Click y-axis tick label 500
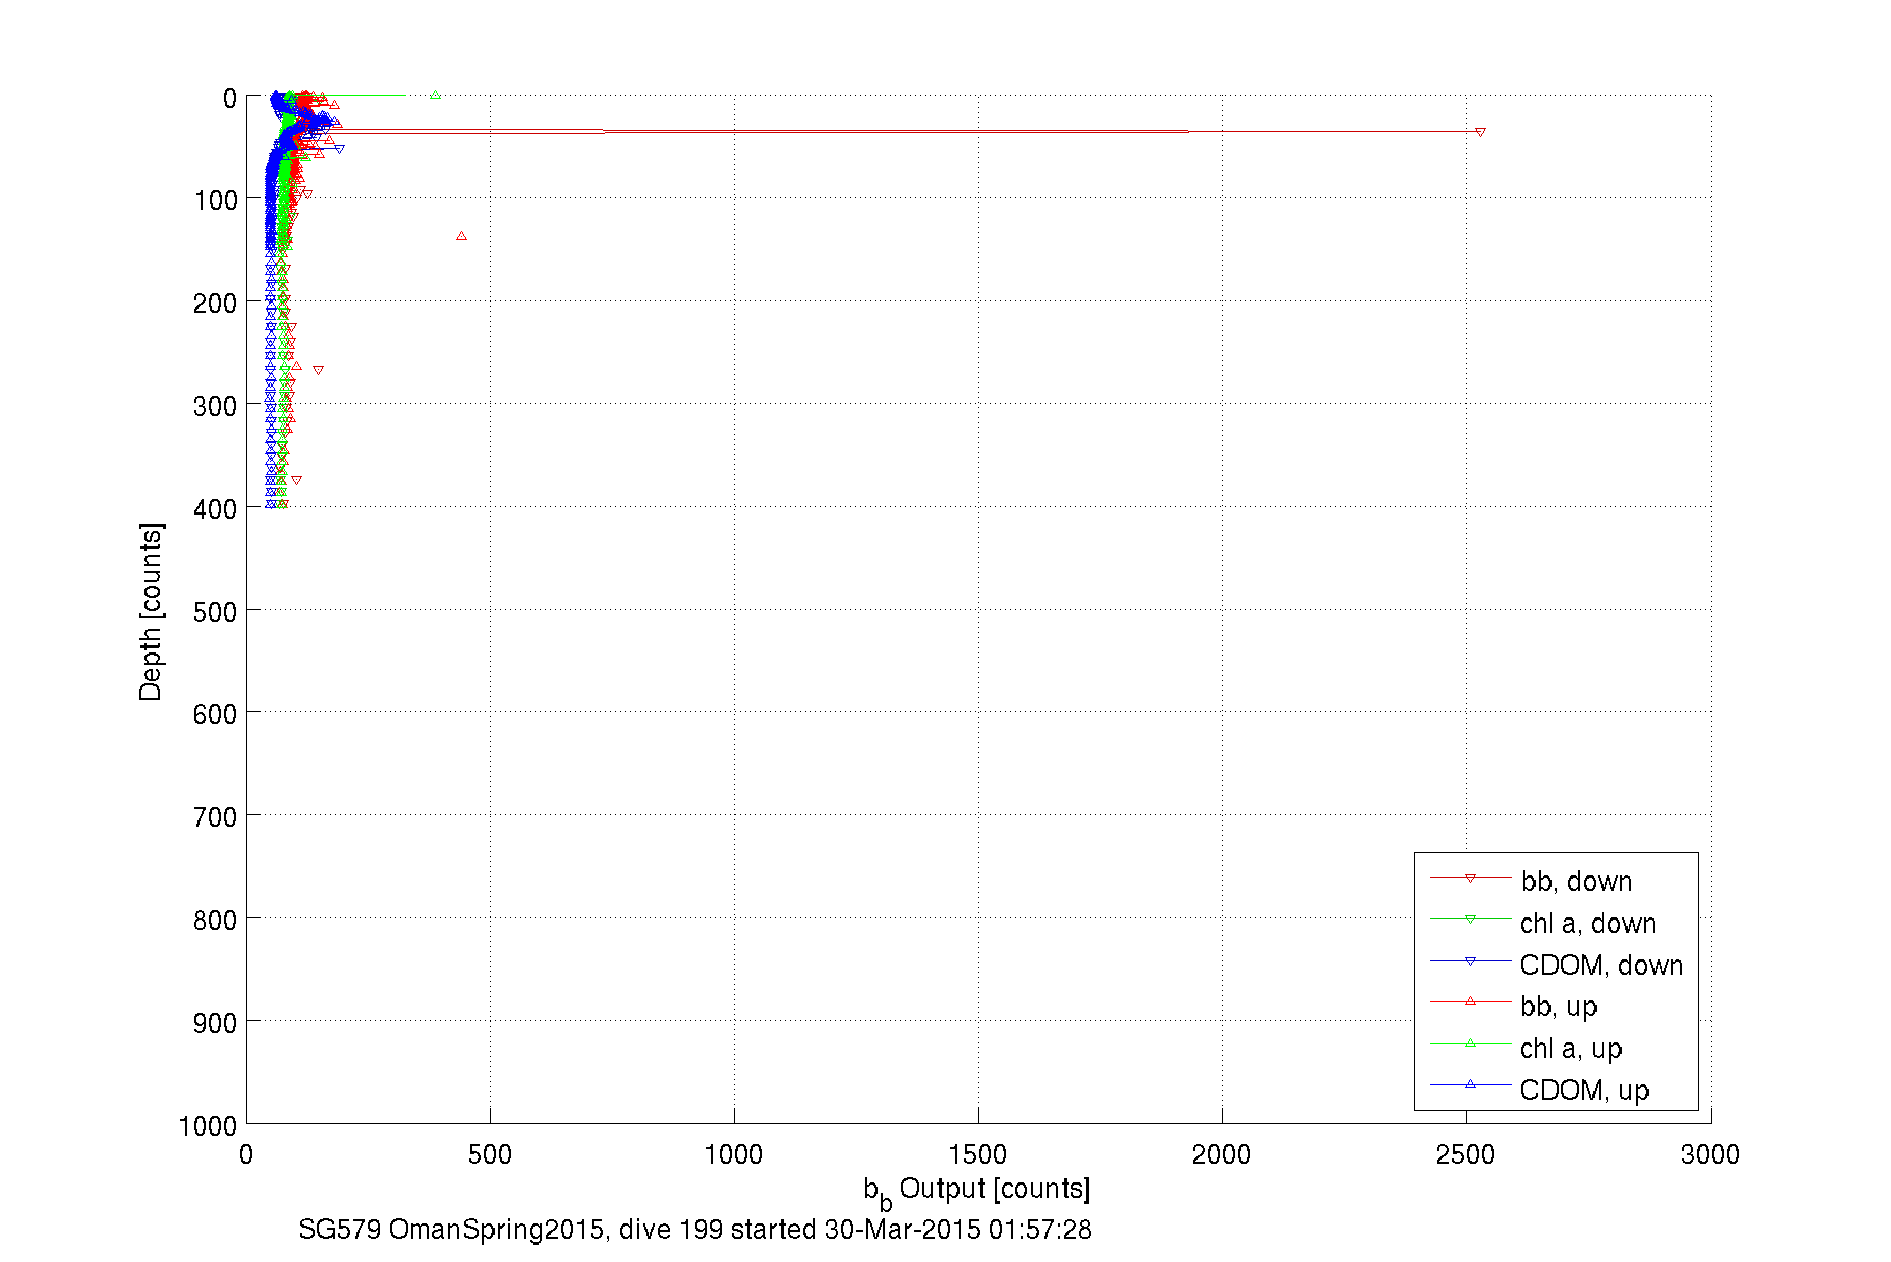Screen dimensions: 1891x1262 click(x=216, y=611)
